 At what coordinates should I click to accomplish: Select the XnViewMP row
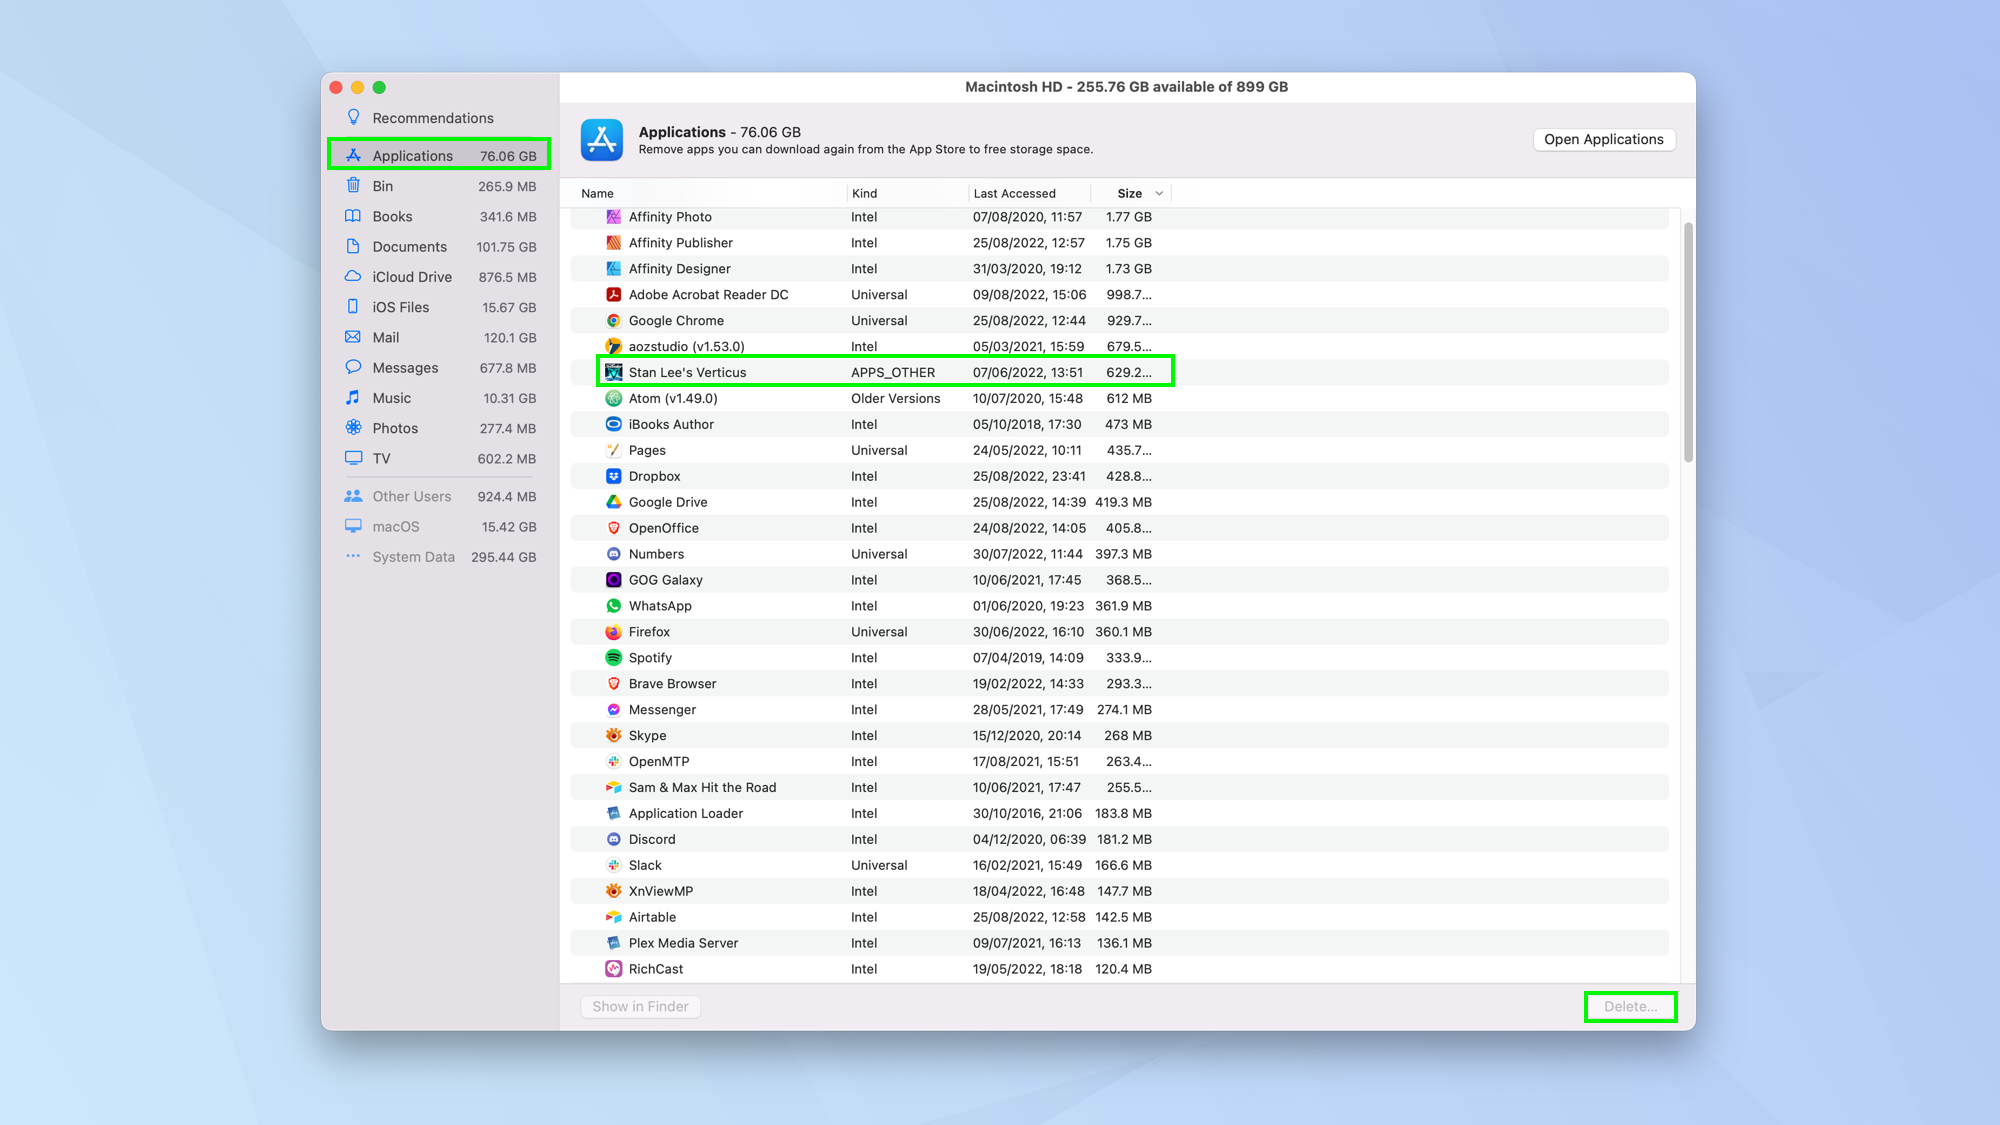(x=1119, y=891)
